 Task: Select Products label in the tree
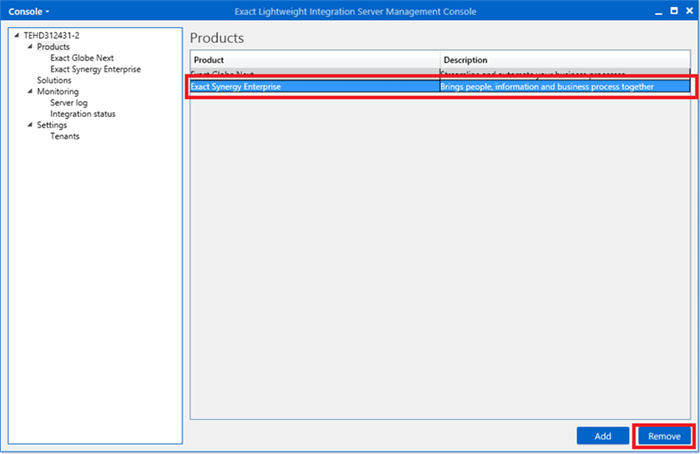pos(53,47)
